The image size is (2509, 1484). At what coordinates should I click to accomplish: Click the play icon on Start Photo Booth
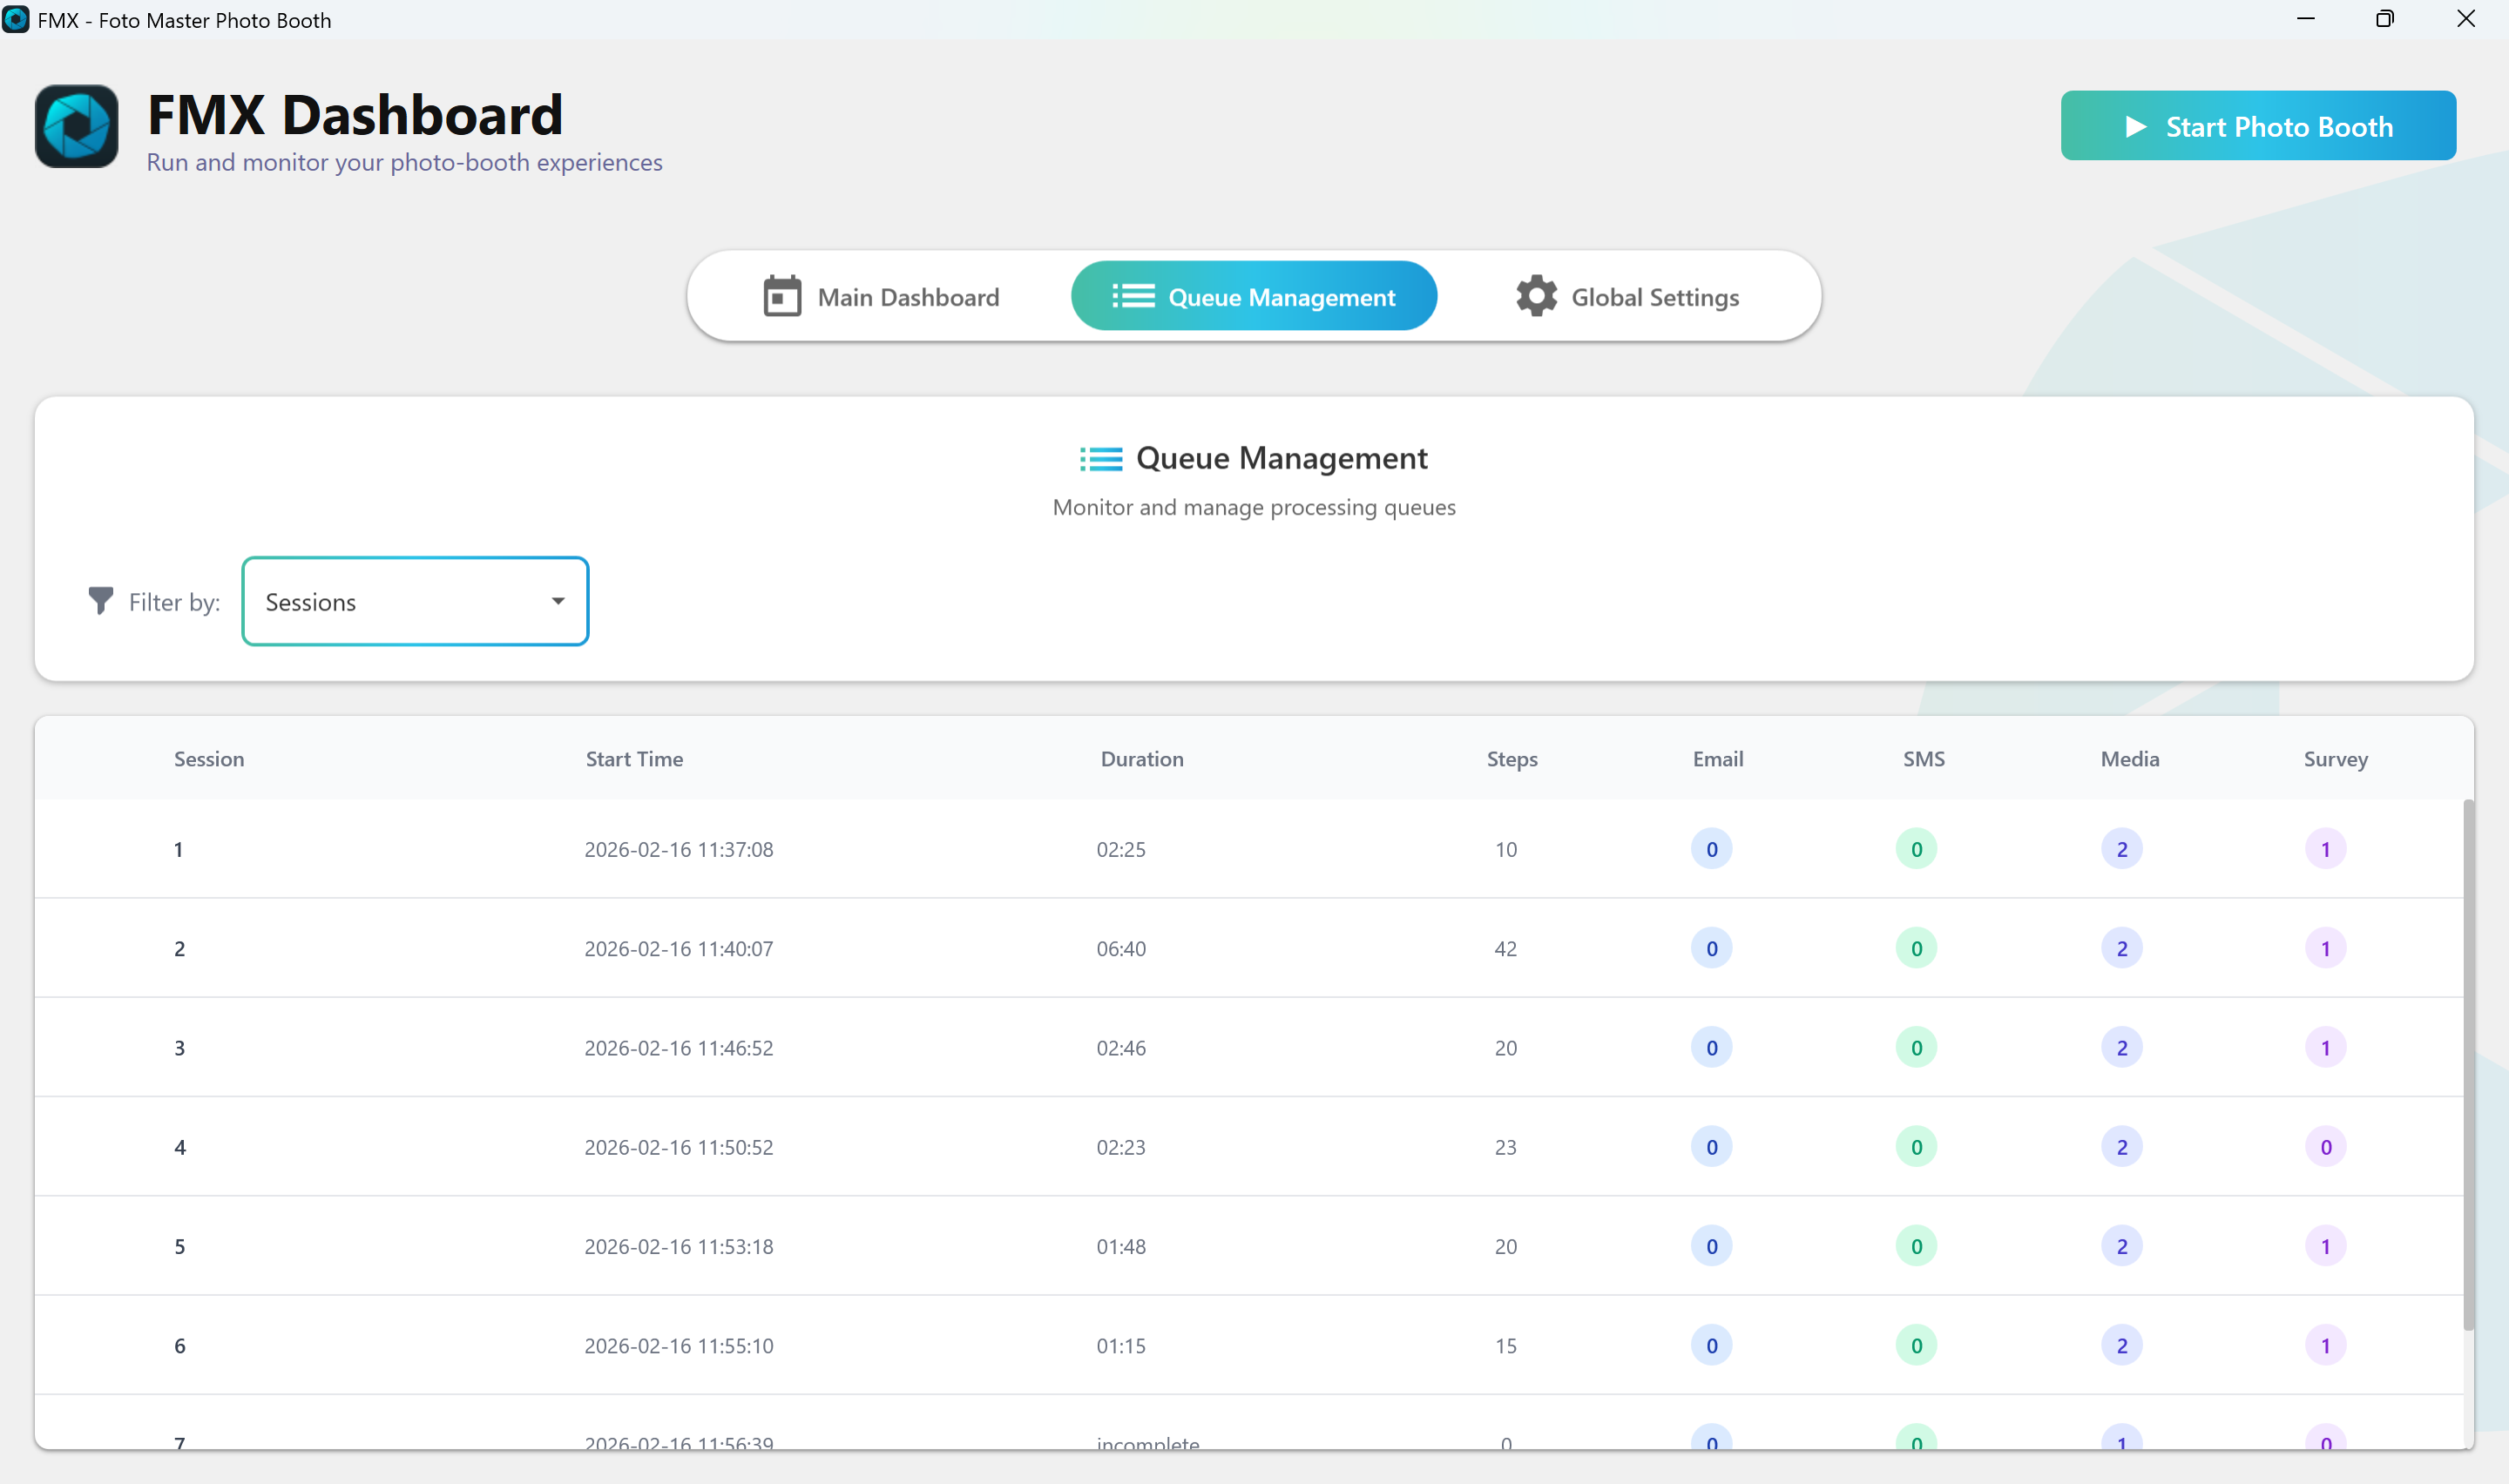(2135, 127)
